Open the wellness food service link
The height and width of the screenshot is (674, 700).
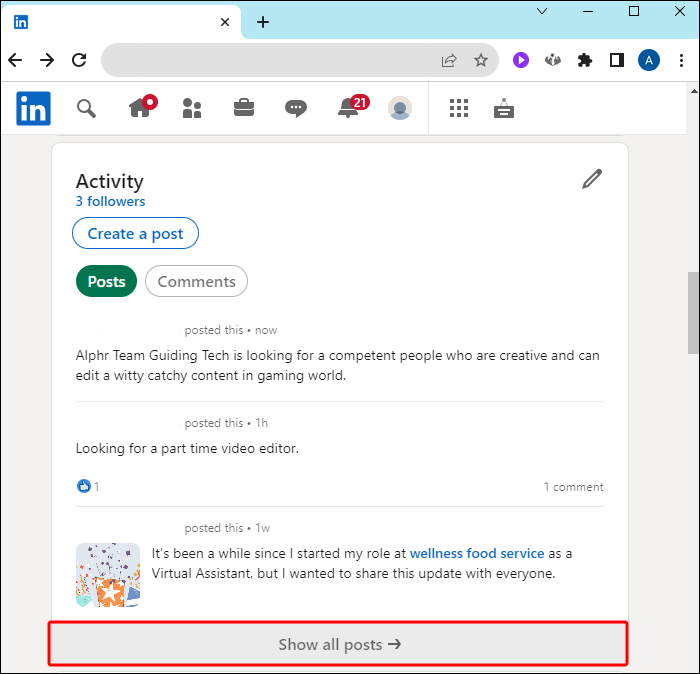[x=477, y=553]
